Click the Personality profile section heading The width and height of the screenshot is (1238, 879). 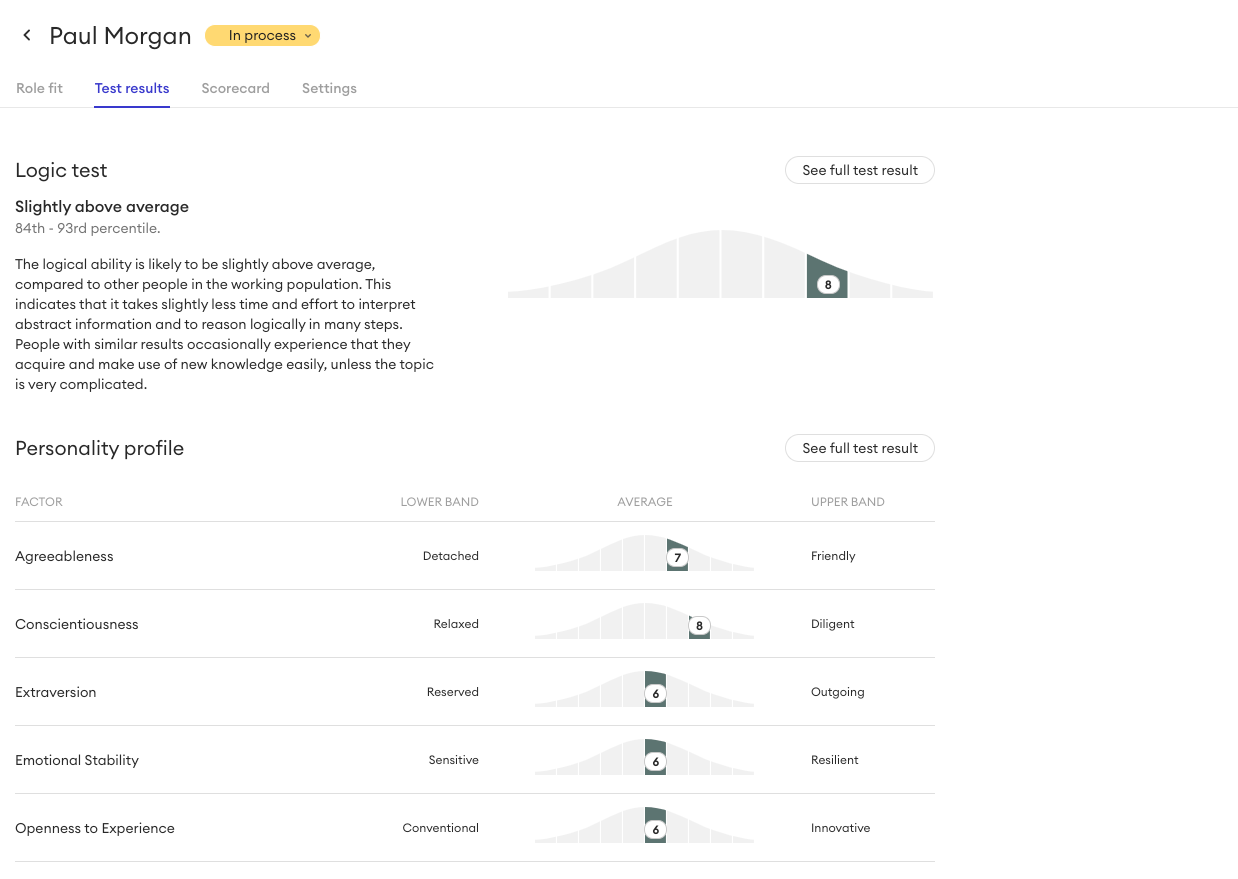[99, 448]
